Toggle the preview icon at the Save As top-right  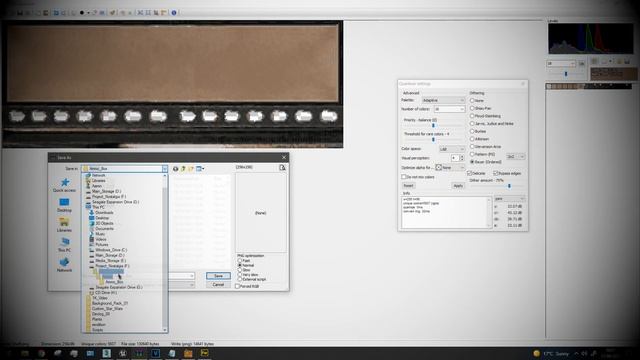[282, 168]
